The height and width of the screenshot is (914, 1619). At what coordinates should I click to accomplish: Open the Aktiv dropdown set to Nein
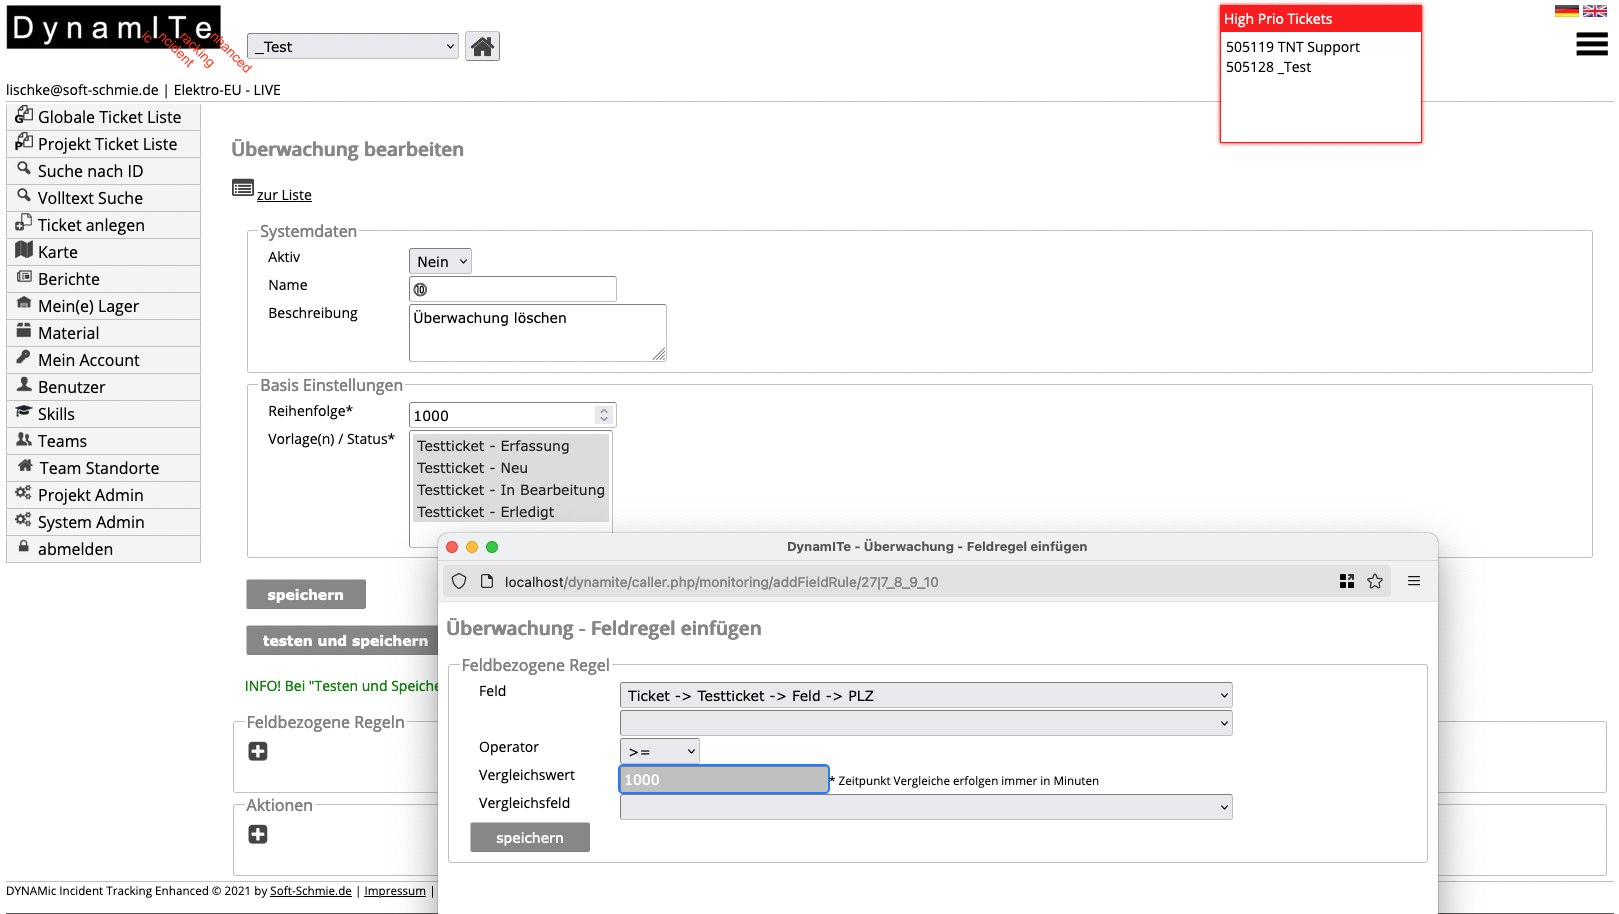[x=440, y=262]
